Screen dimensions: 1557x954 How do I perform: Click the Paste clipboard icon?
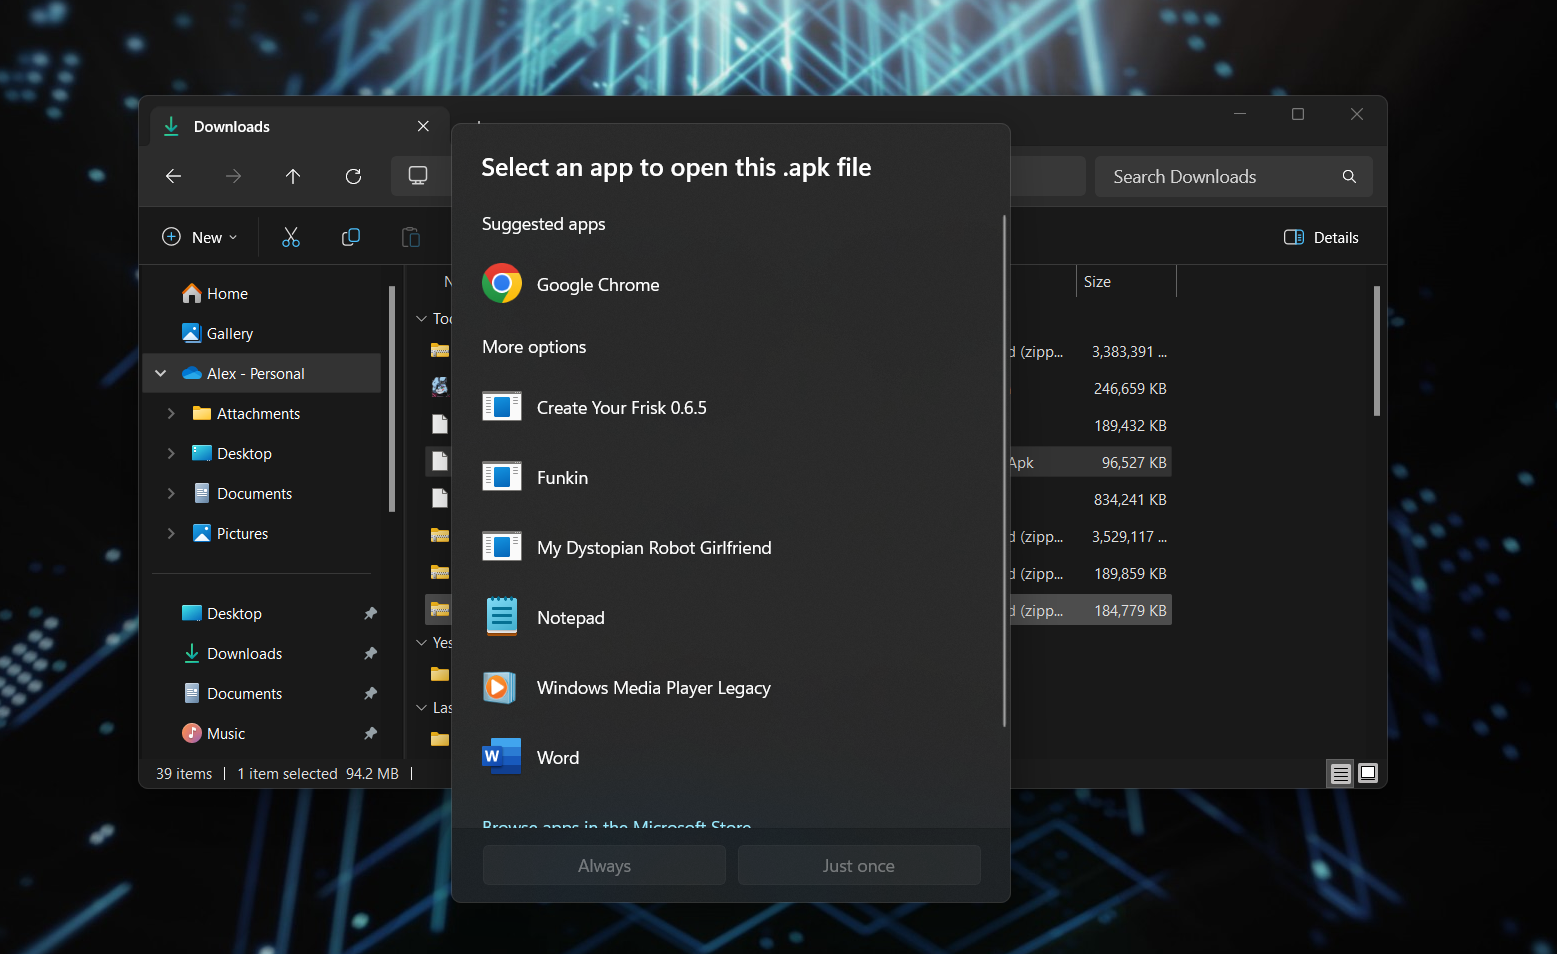[411, 237]
